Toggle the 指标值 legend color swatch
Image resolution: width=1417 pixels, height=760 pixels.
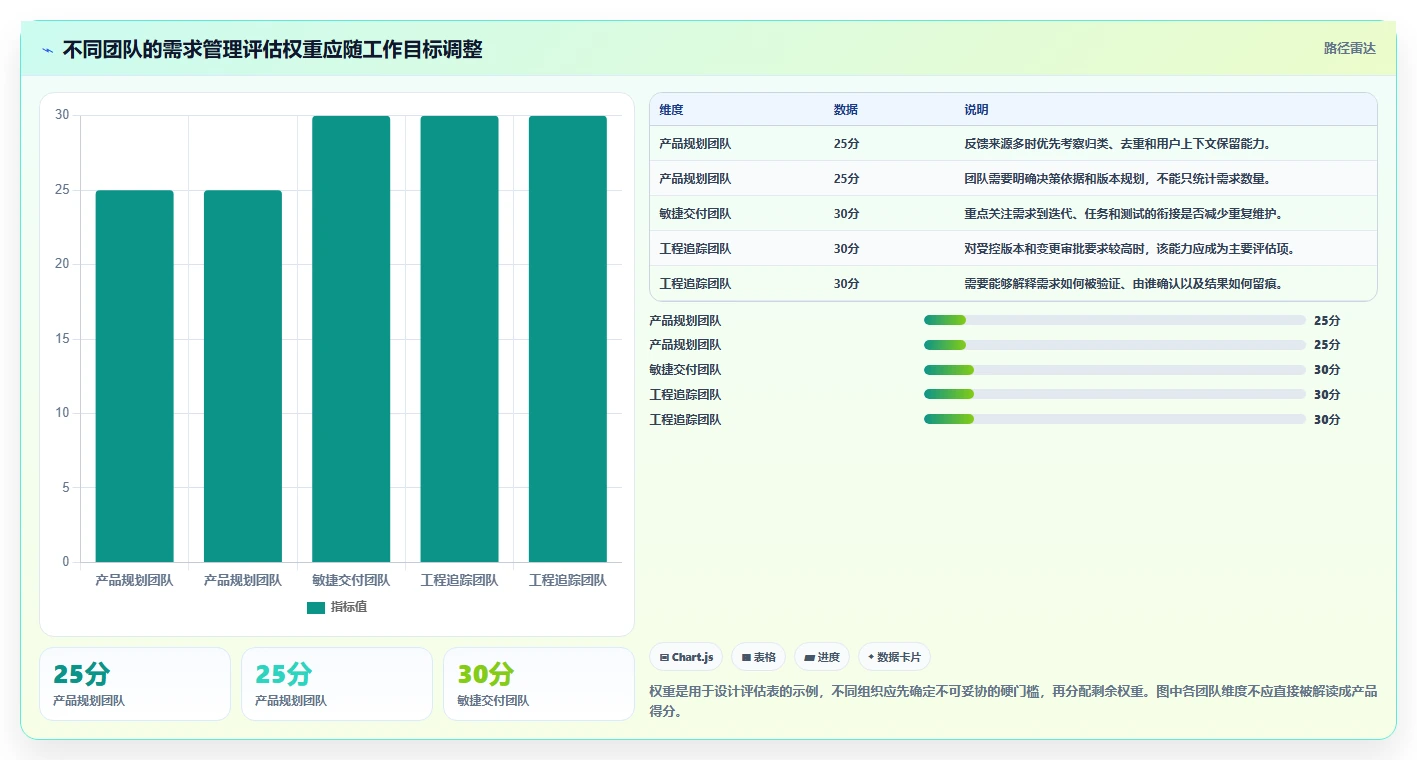click(x=316, y=607)
